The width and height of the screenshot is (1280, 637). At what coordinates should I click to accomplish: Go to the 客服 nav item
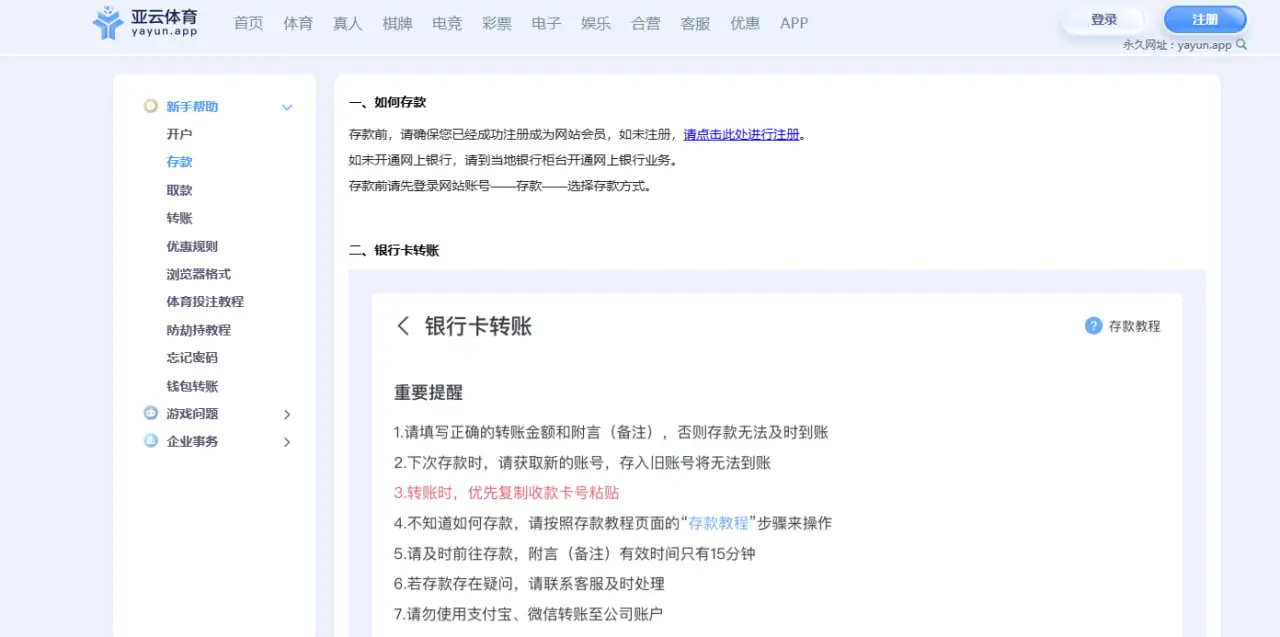click(695, 23)
